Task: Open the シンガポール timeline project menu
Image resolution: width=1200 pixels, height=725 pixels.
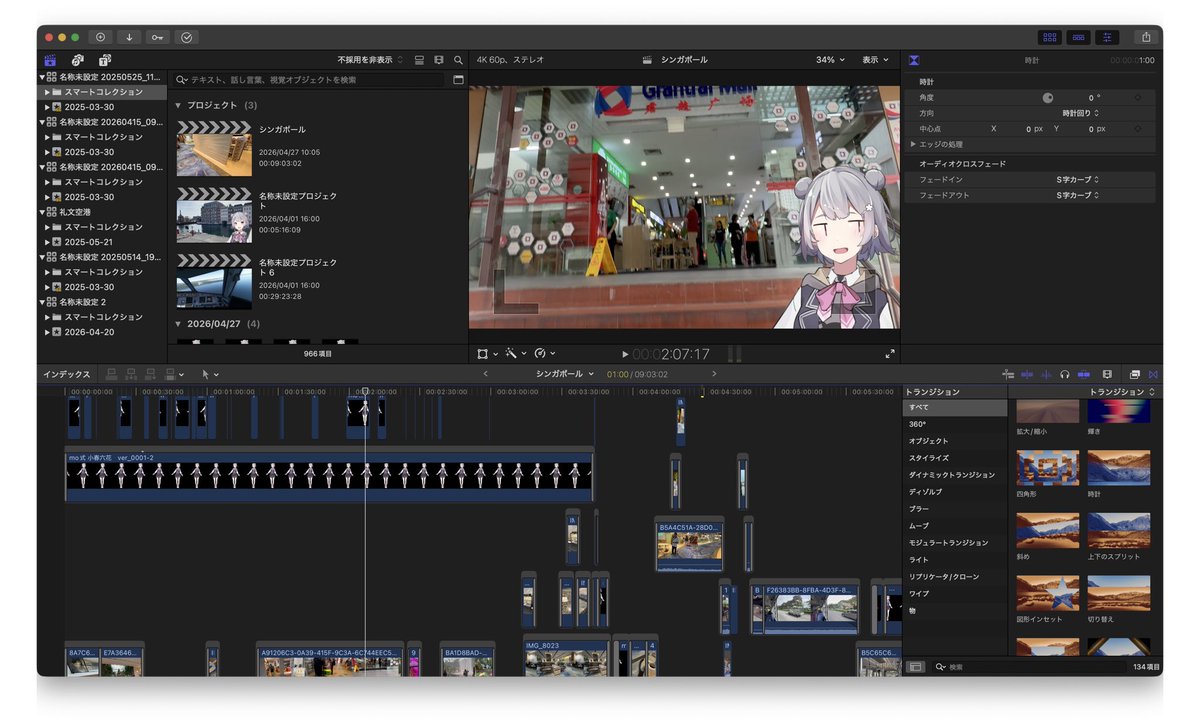Action: click(565, 374)
